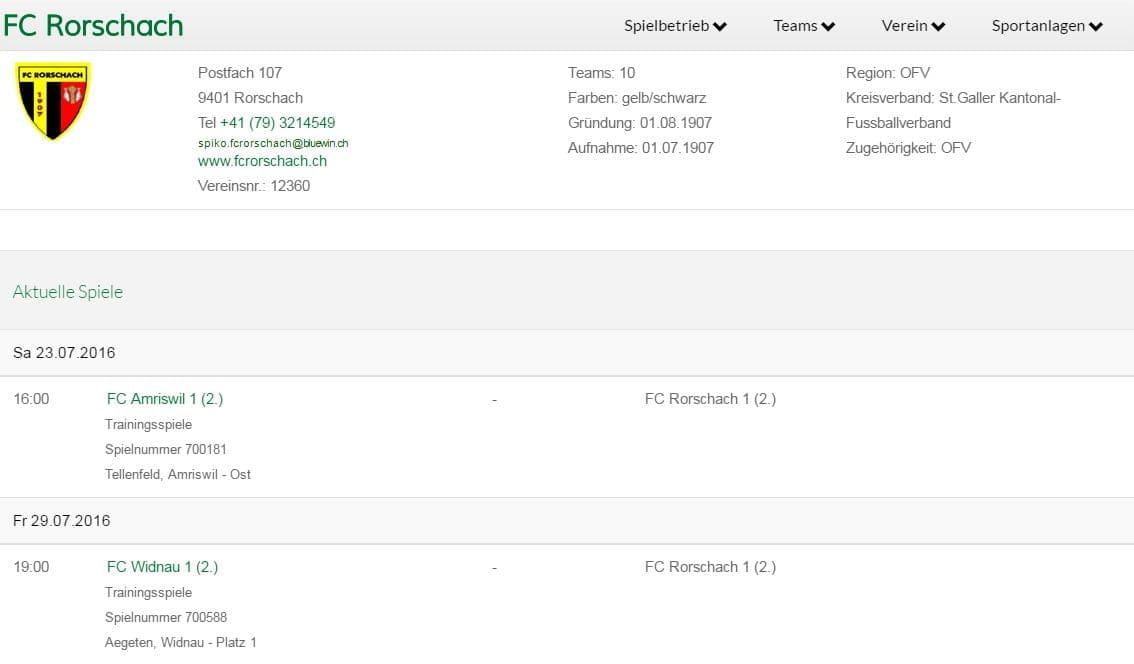Click the Fr 29.07.2016 date header

62,521
